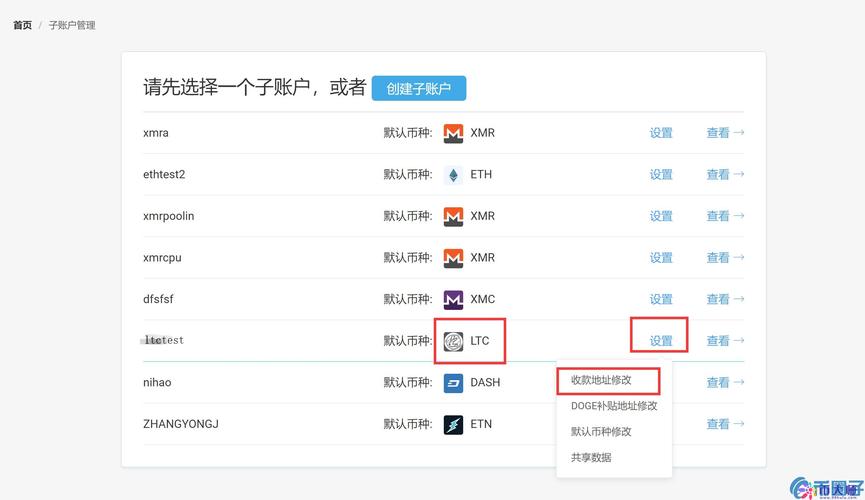The width and height of the screenshot is (865, 500).
Task: Open 设置 for the xmrpoolin sub-account
Action: [661, 216]
